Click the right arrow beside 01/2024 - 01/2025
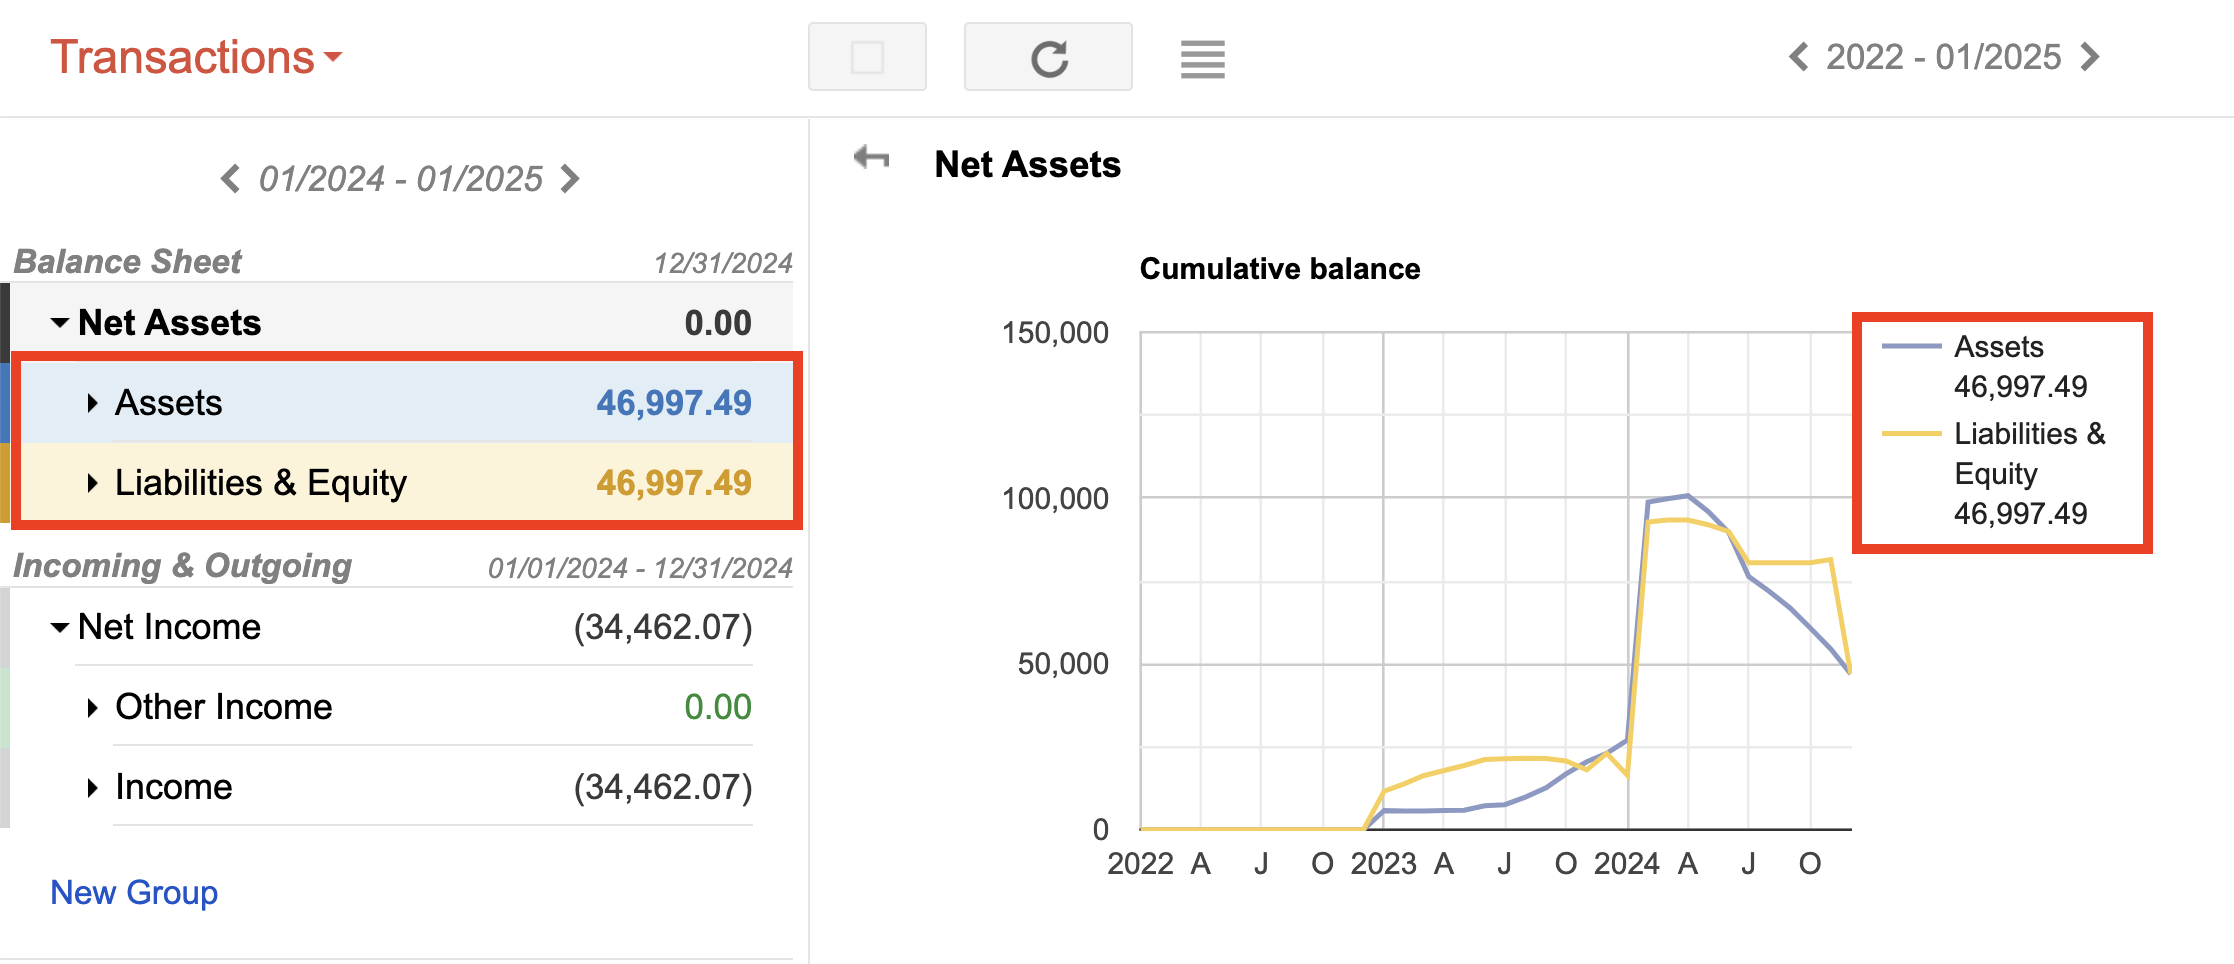This screenshot has height=964, width=2234. 570,179
